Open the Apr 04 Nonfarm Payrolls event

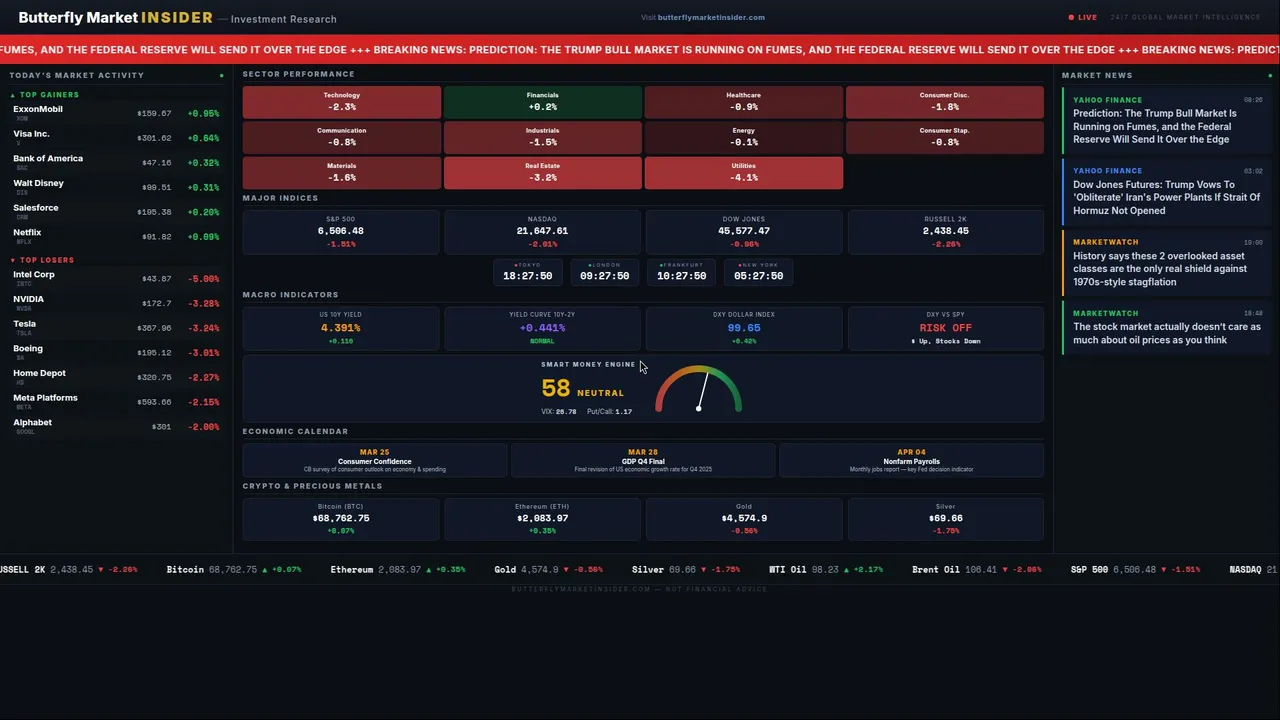[911, 460]
